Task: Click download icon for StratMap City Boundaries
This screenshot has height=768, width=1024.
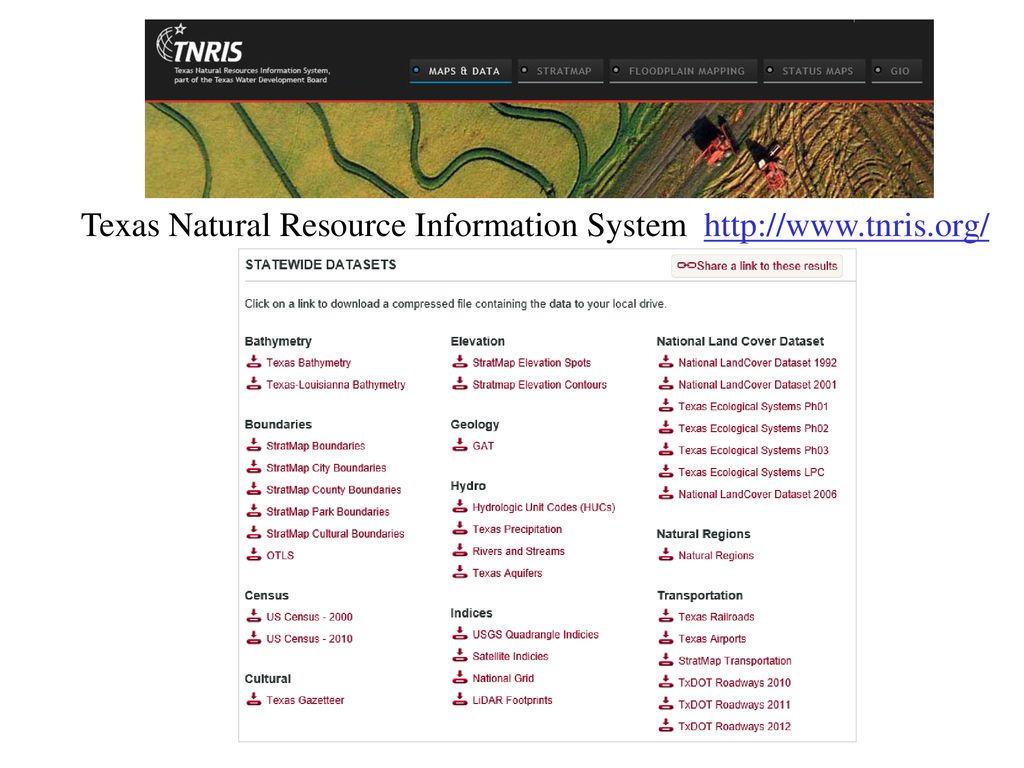Action: coord(253,467)
